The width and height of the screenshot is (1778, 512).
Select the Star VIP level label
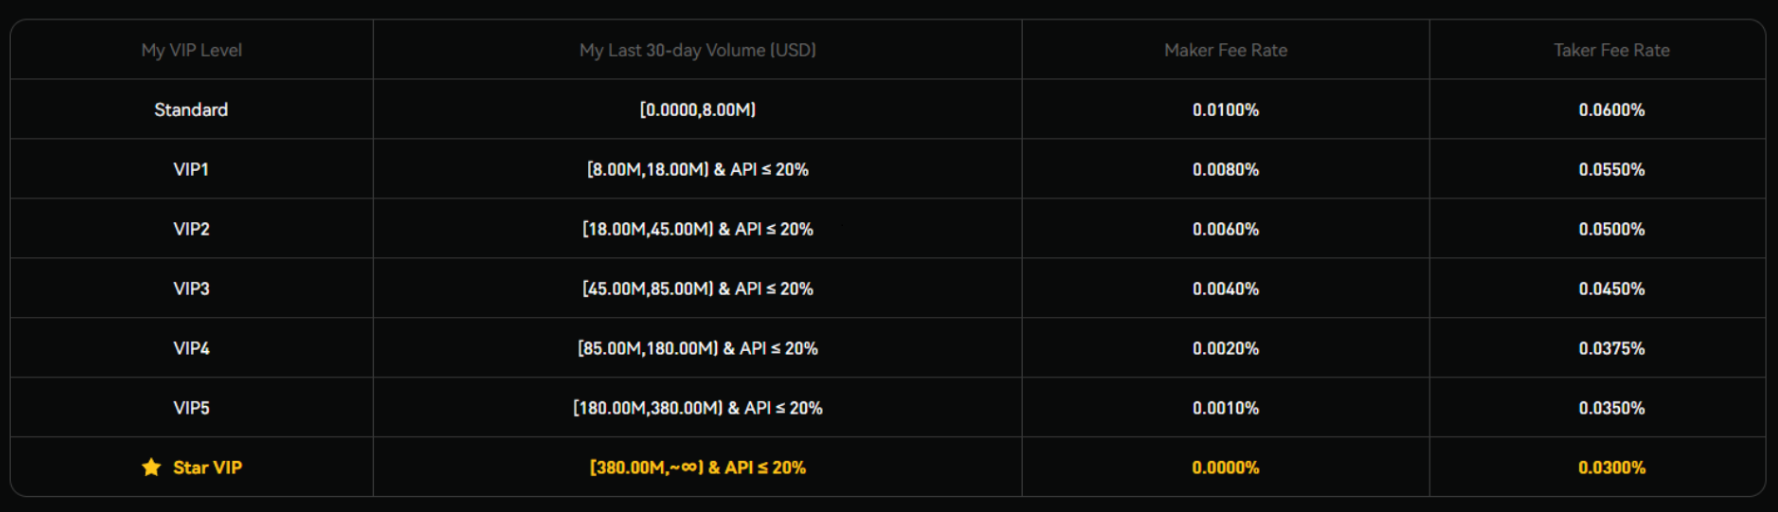[x=207, y=467]
